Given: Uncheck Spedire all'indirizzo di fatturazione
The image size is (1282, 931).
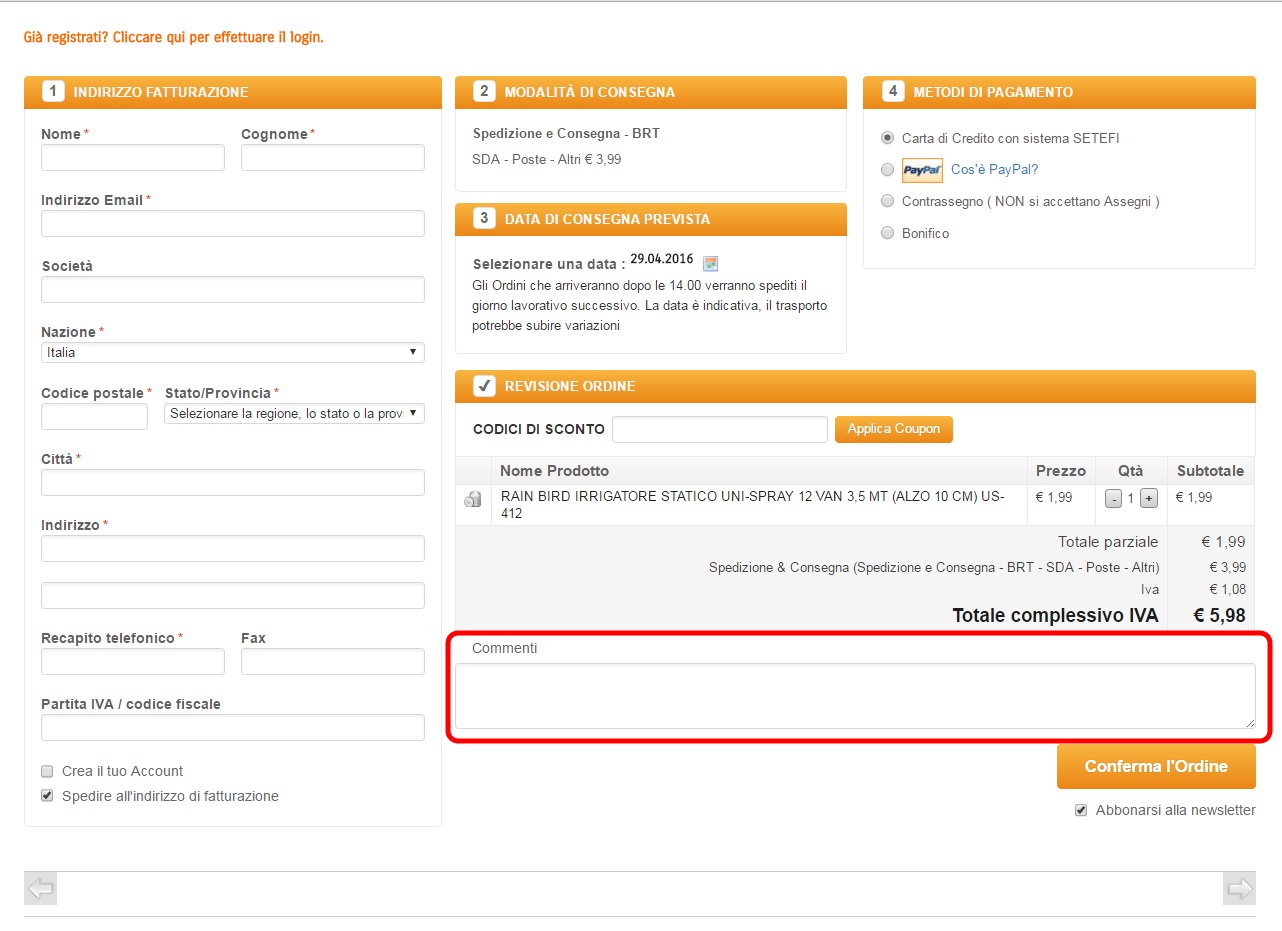Looking at the screenshot, I should [47, 796].
